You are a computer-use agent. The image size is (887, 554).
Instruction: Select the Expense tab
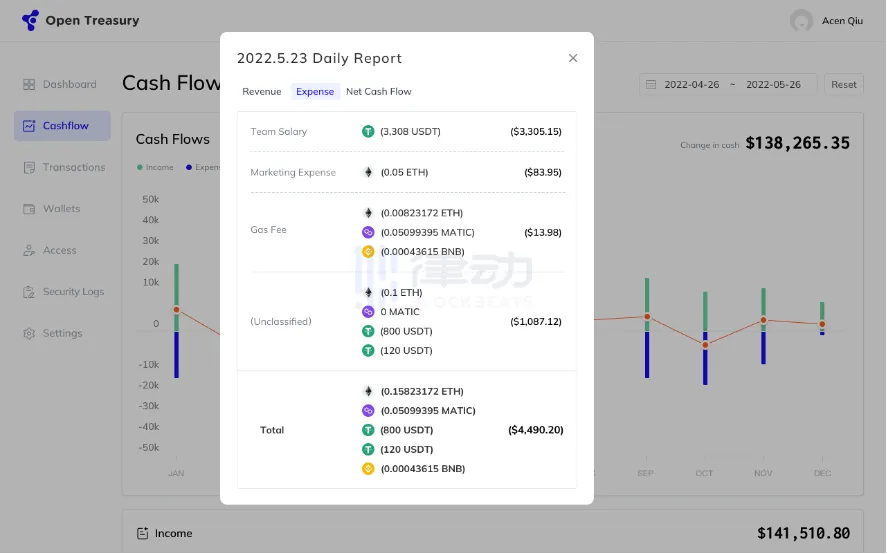[x=315, y=92]
